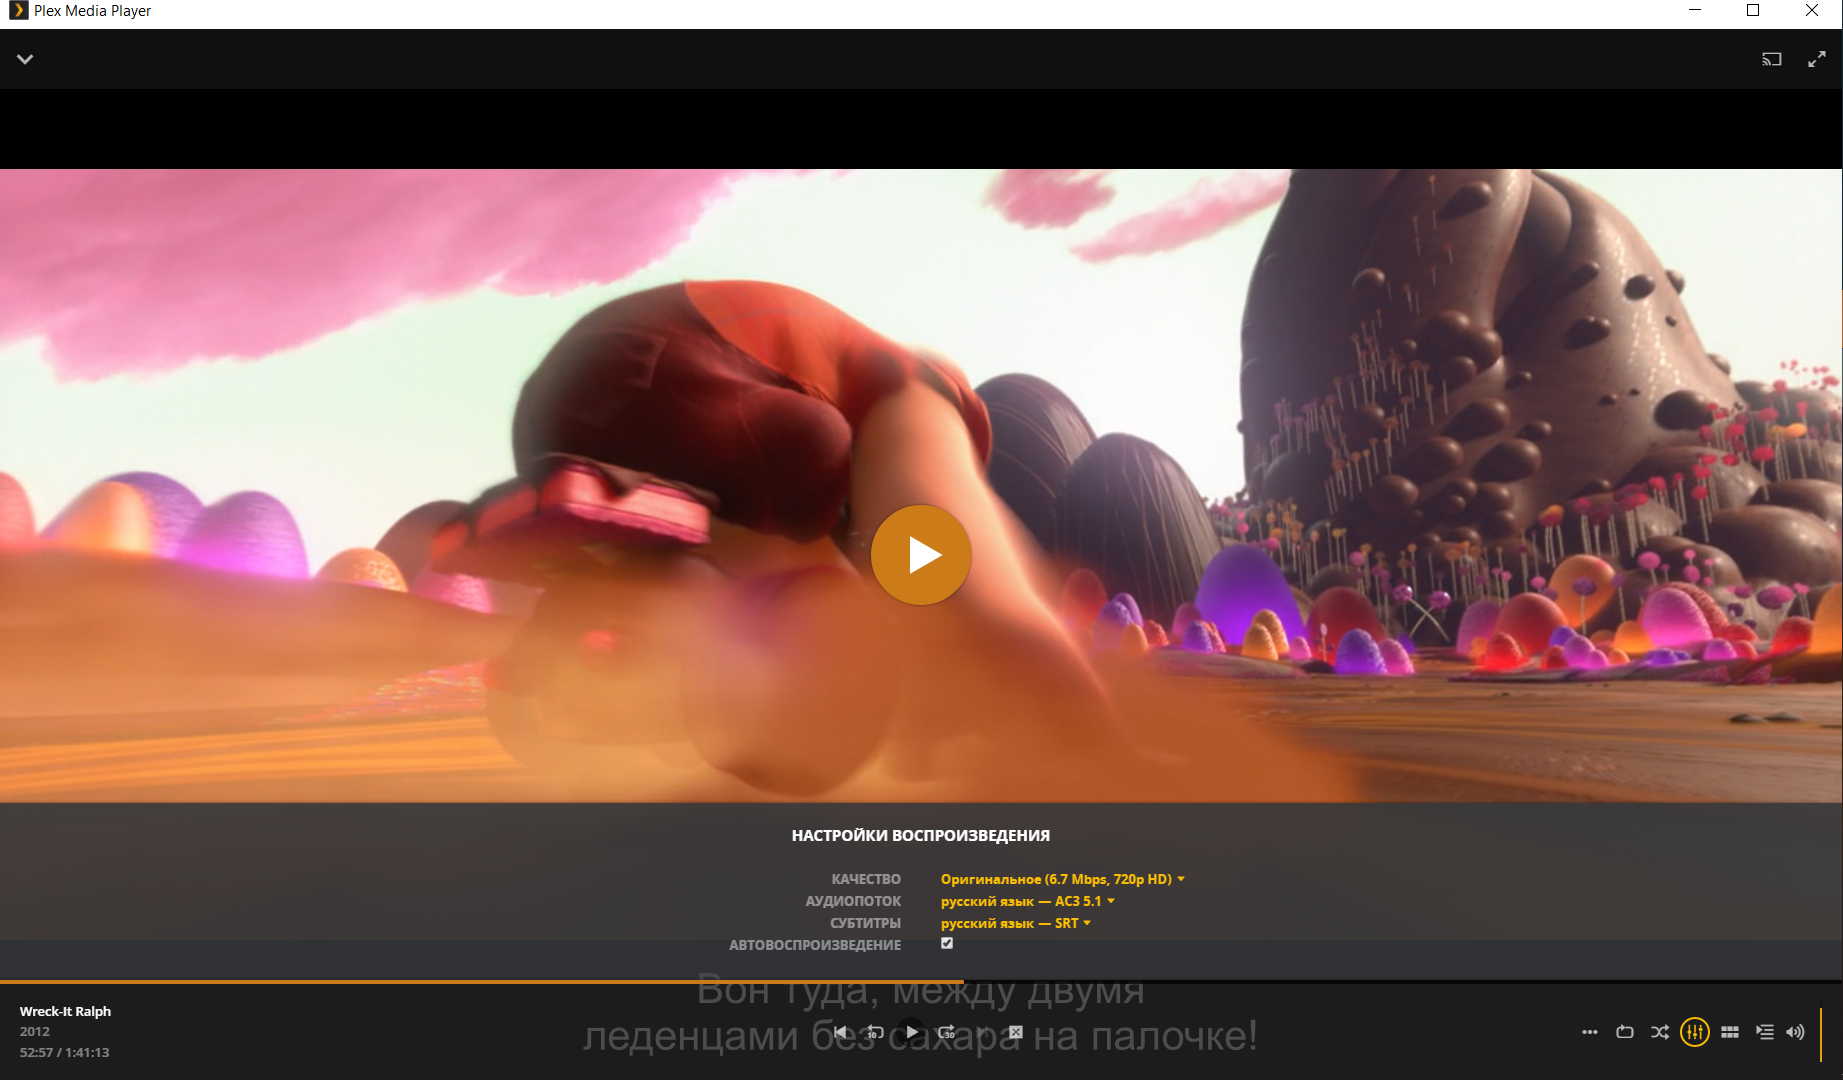This screenshot has height=1080, width=1843.
Task: Stop playback with the square X icon
Action: click(1015, 1032)
